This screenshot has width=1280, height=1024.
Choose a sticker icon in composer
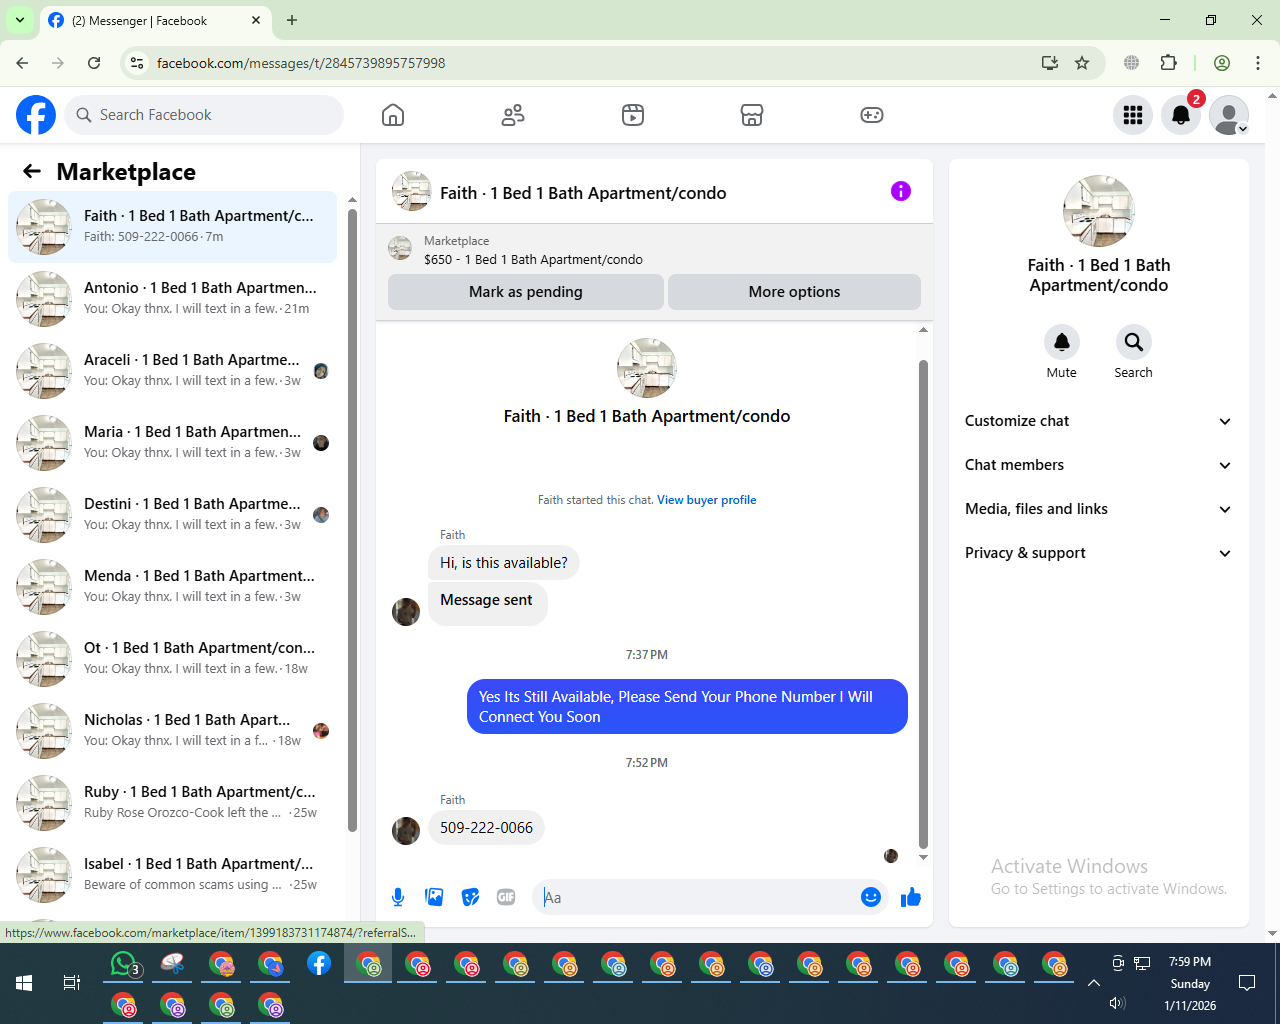click(x=470, y=897)
